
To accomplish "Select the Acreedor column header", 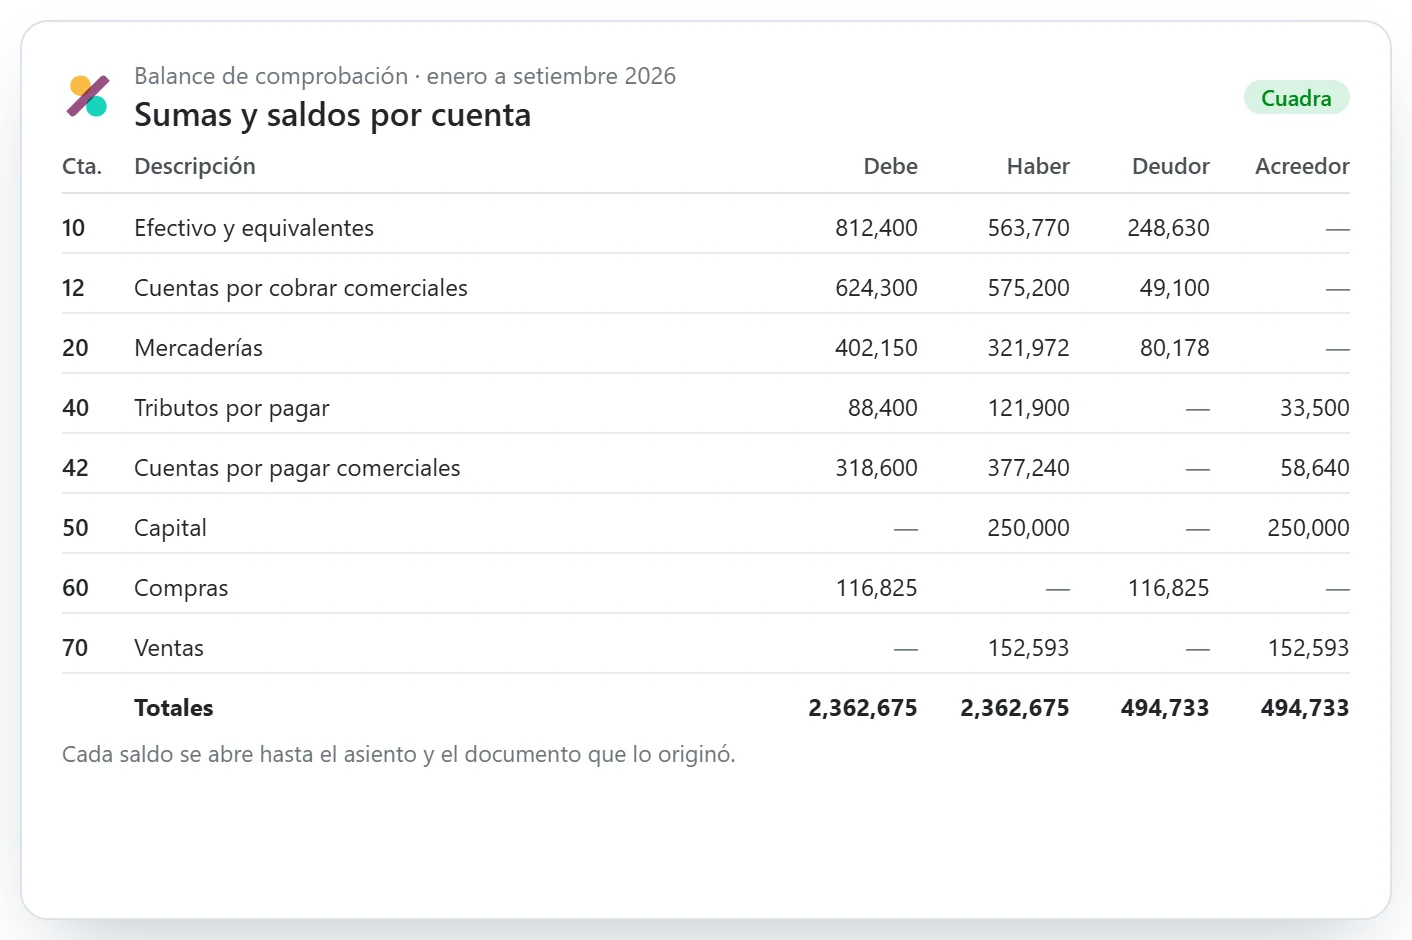I will pyautogui.click(x=1302, y=166).
